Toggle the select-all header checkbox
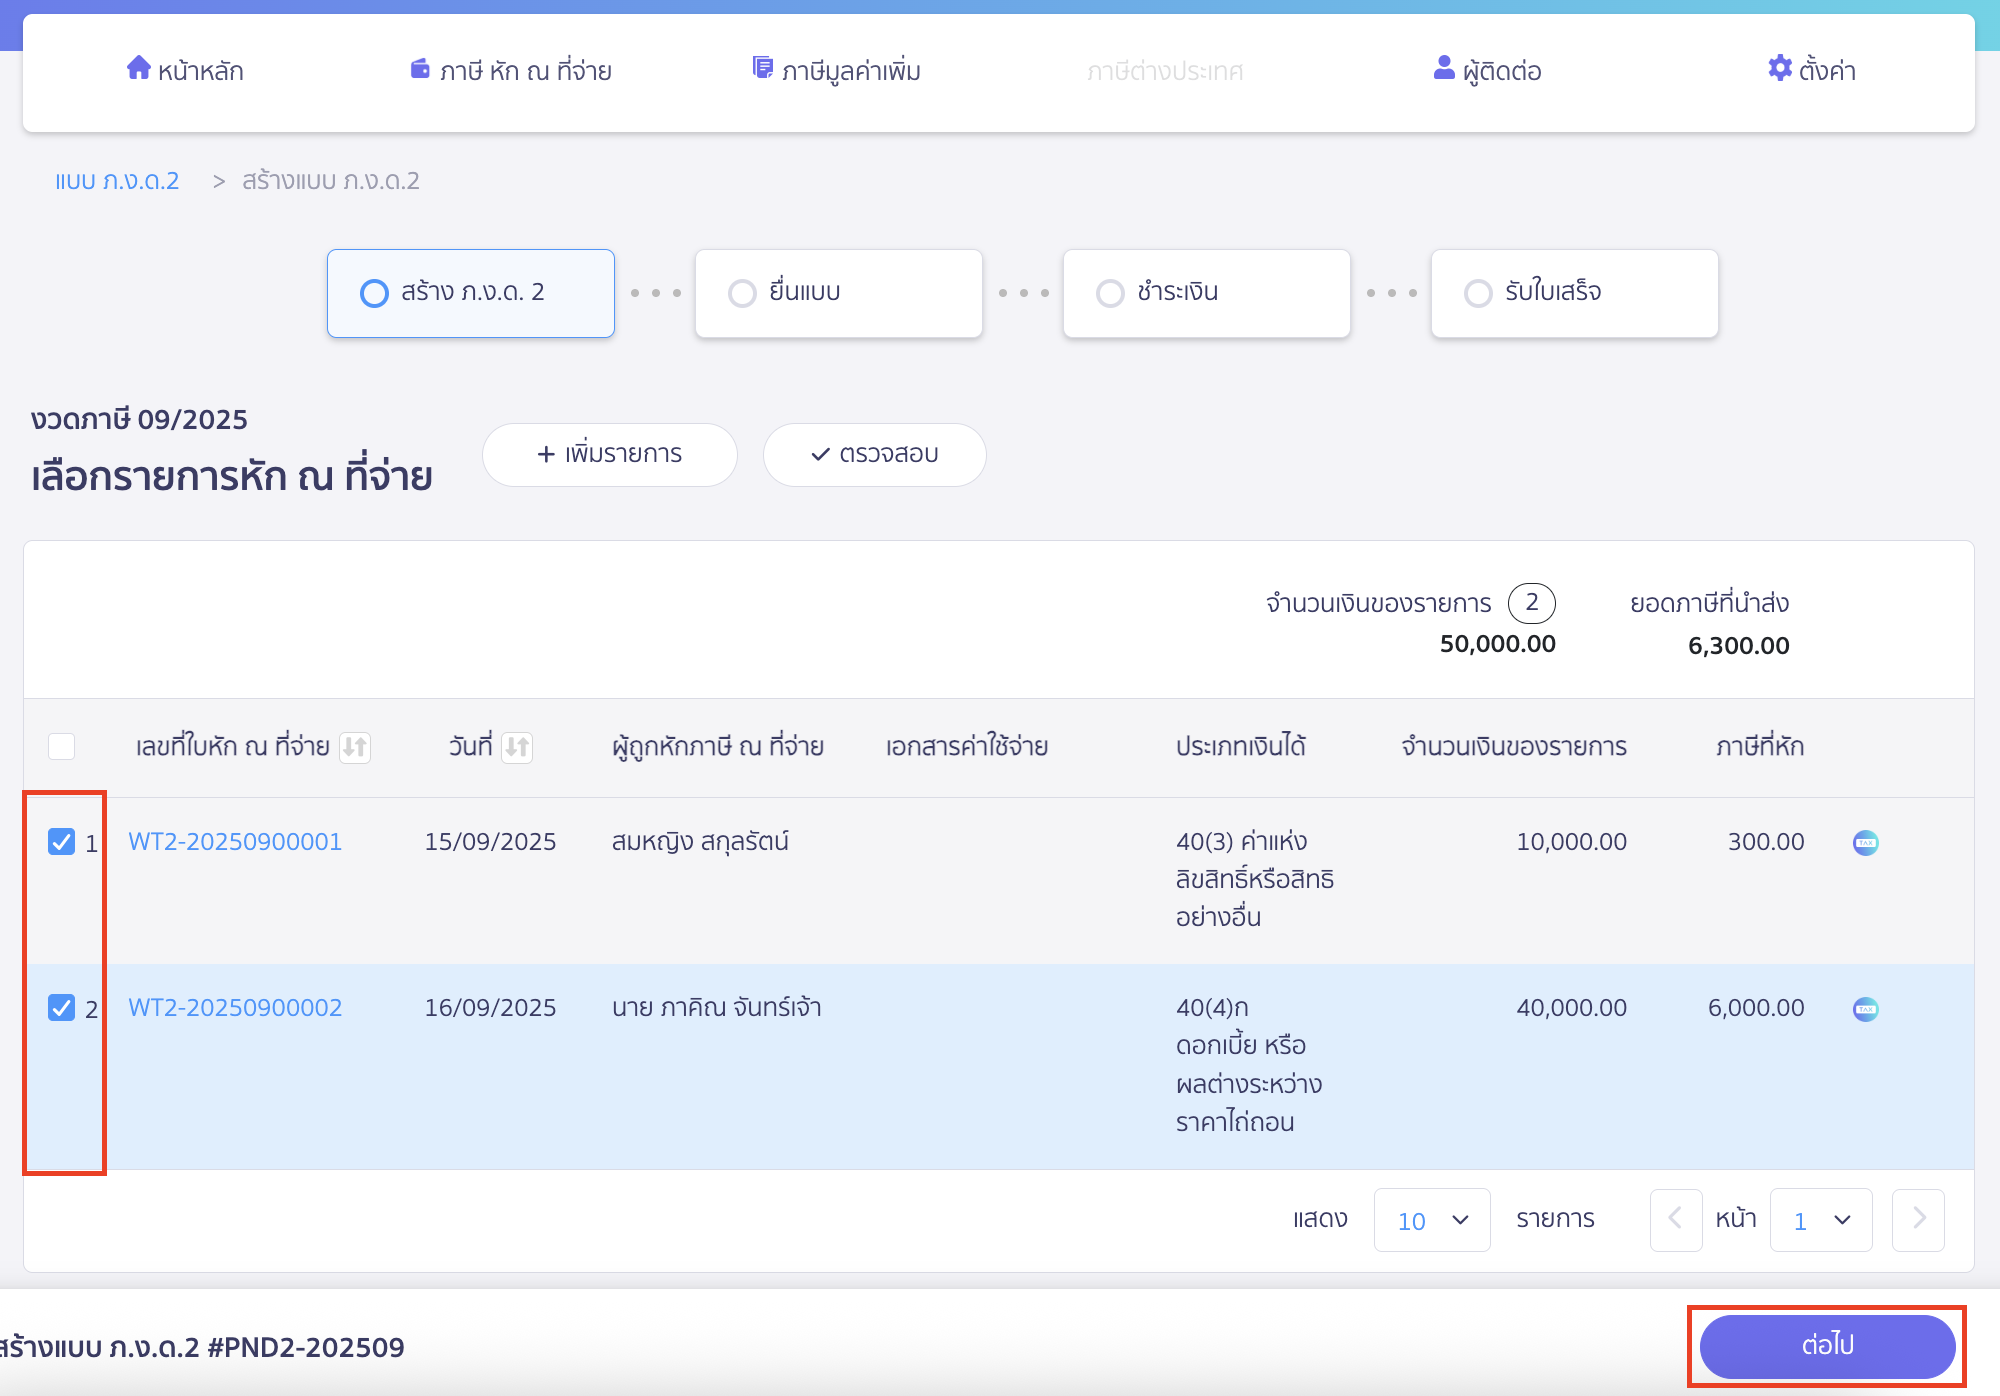This screenshot has width=2000, height=1396. [x=62, y=747]
